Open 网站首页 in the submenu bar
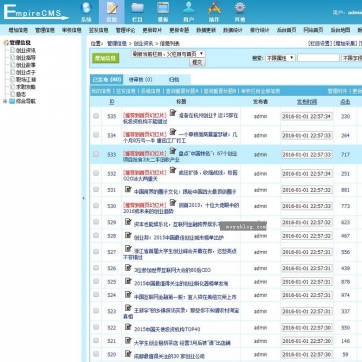Image resolution: width=362 pixels, height=362 pixels. (313, 30)
